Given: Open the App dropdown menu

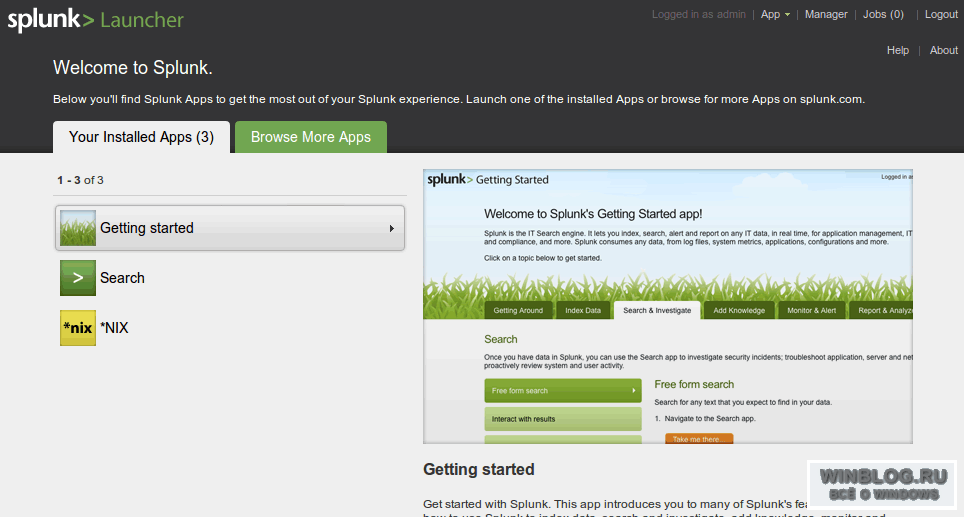Looking at the screenshot, I should pos(775,14).
